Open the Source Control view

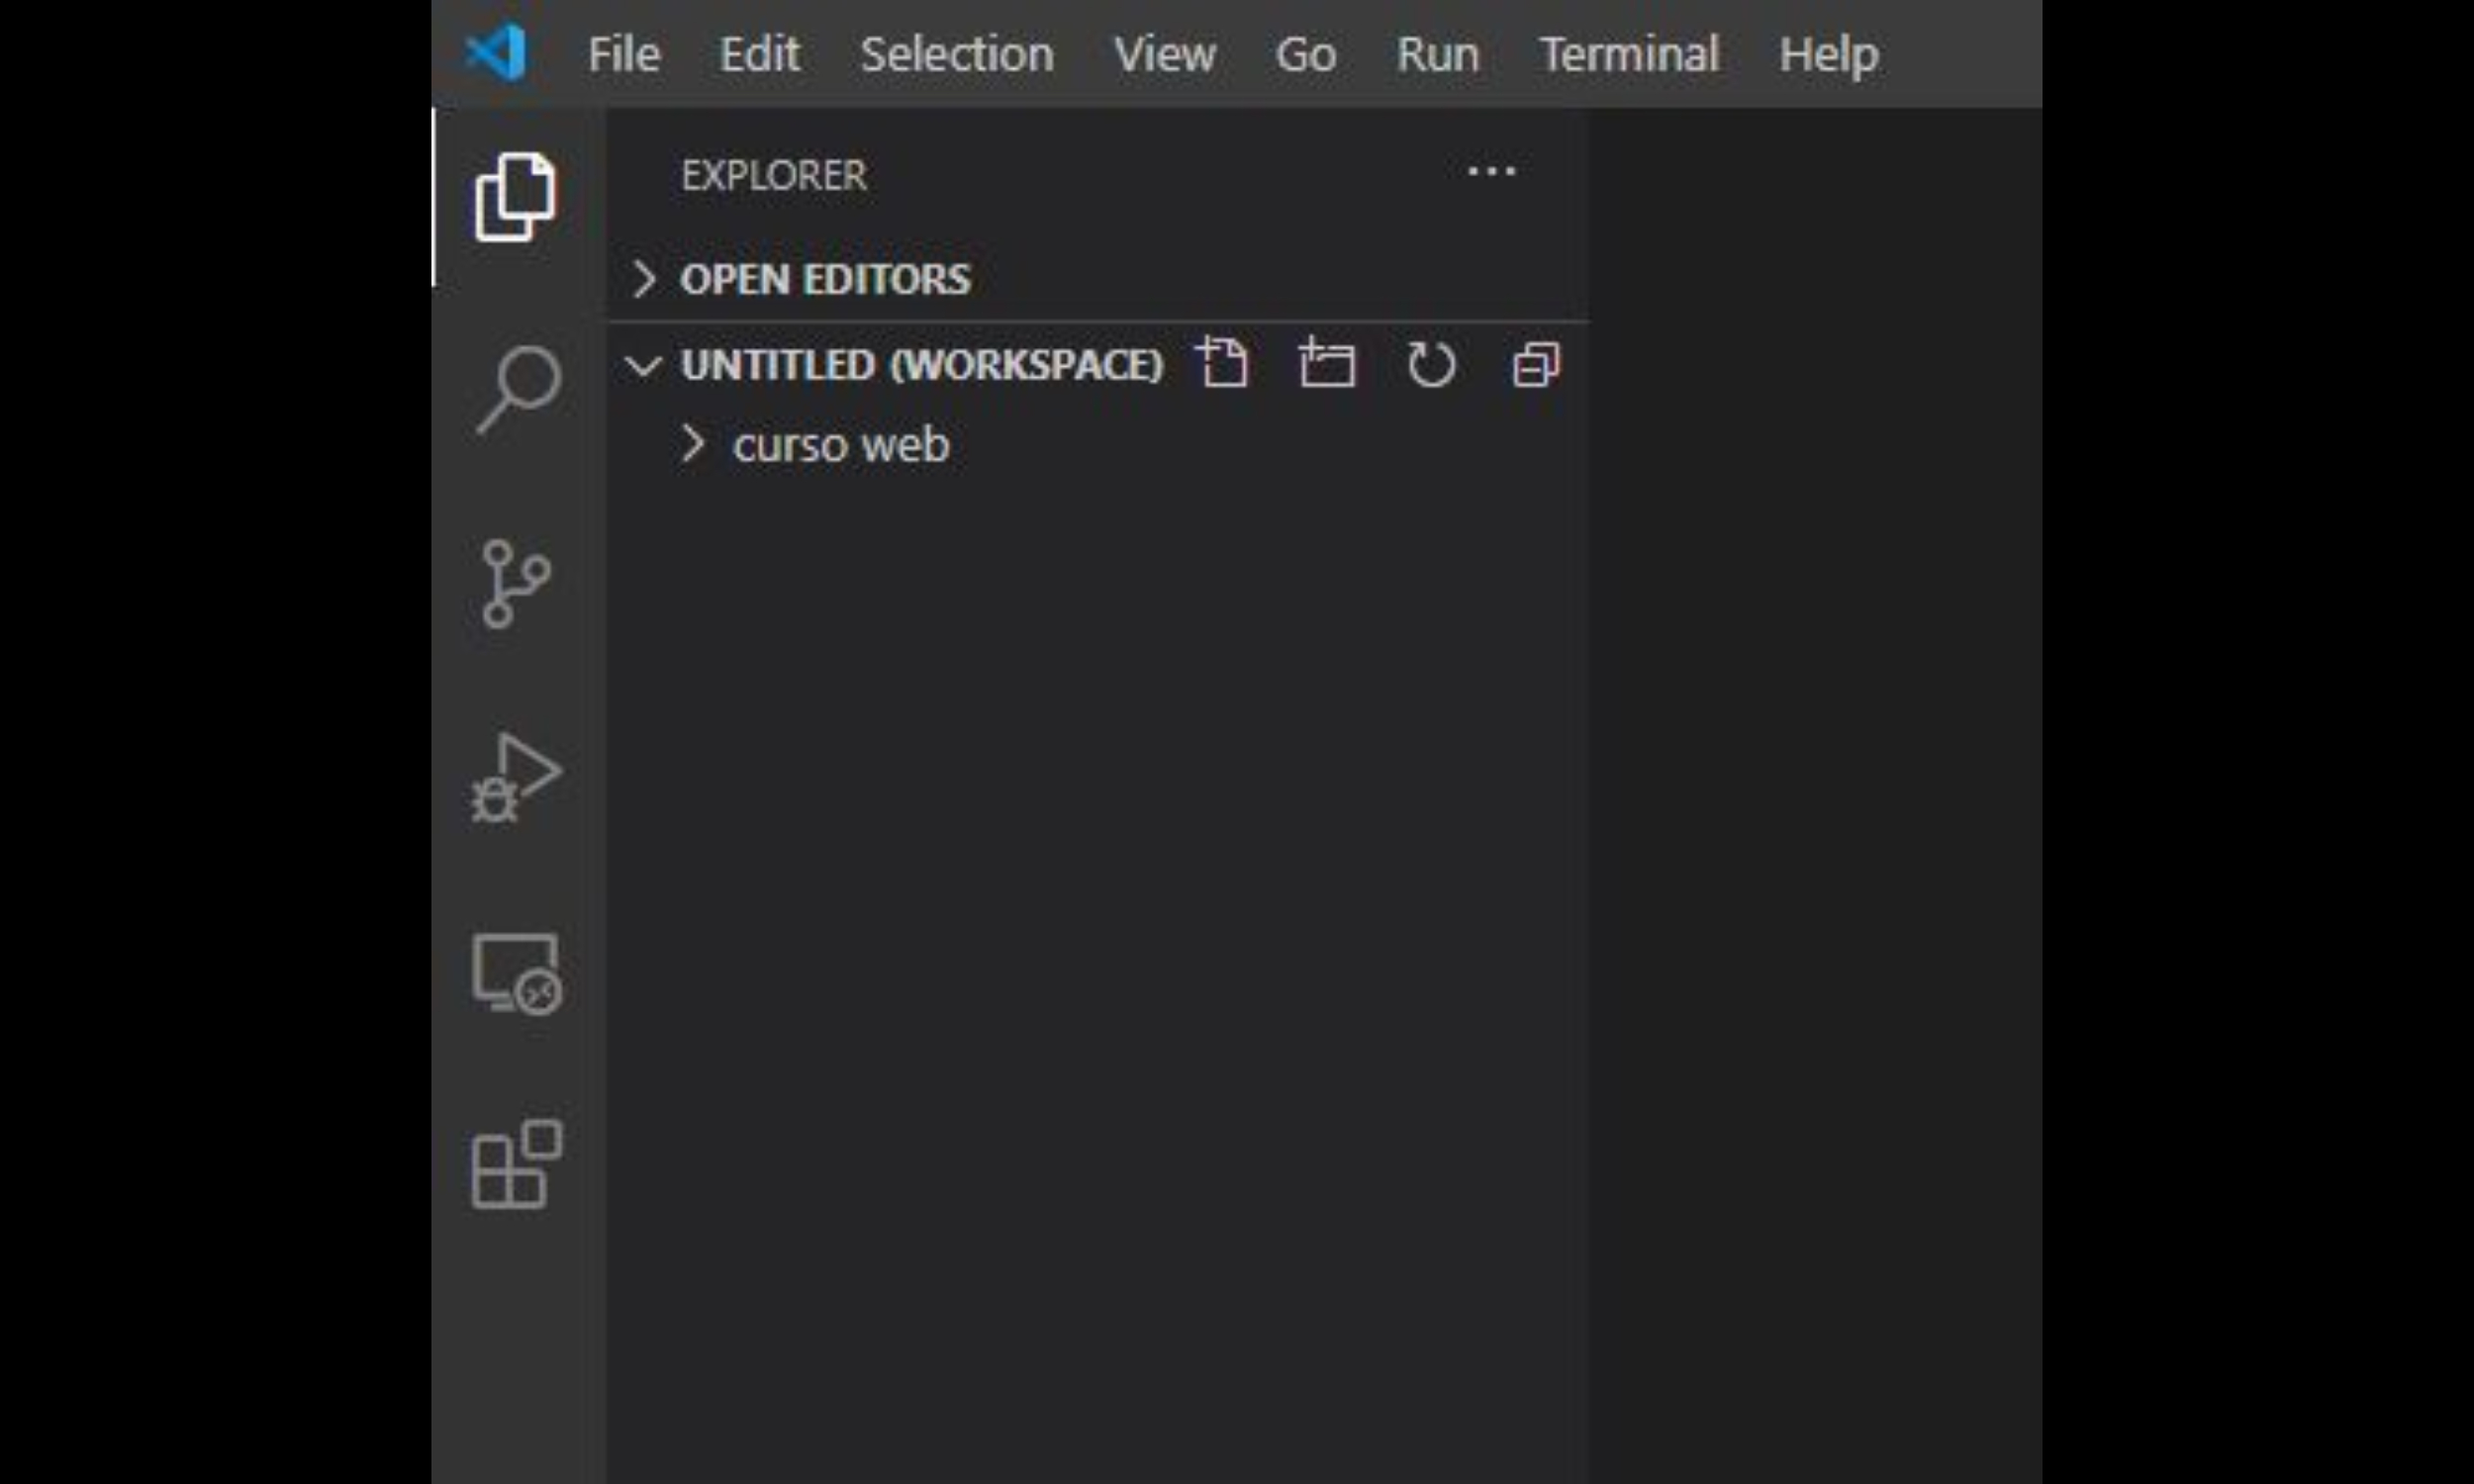pos(515,584)
